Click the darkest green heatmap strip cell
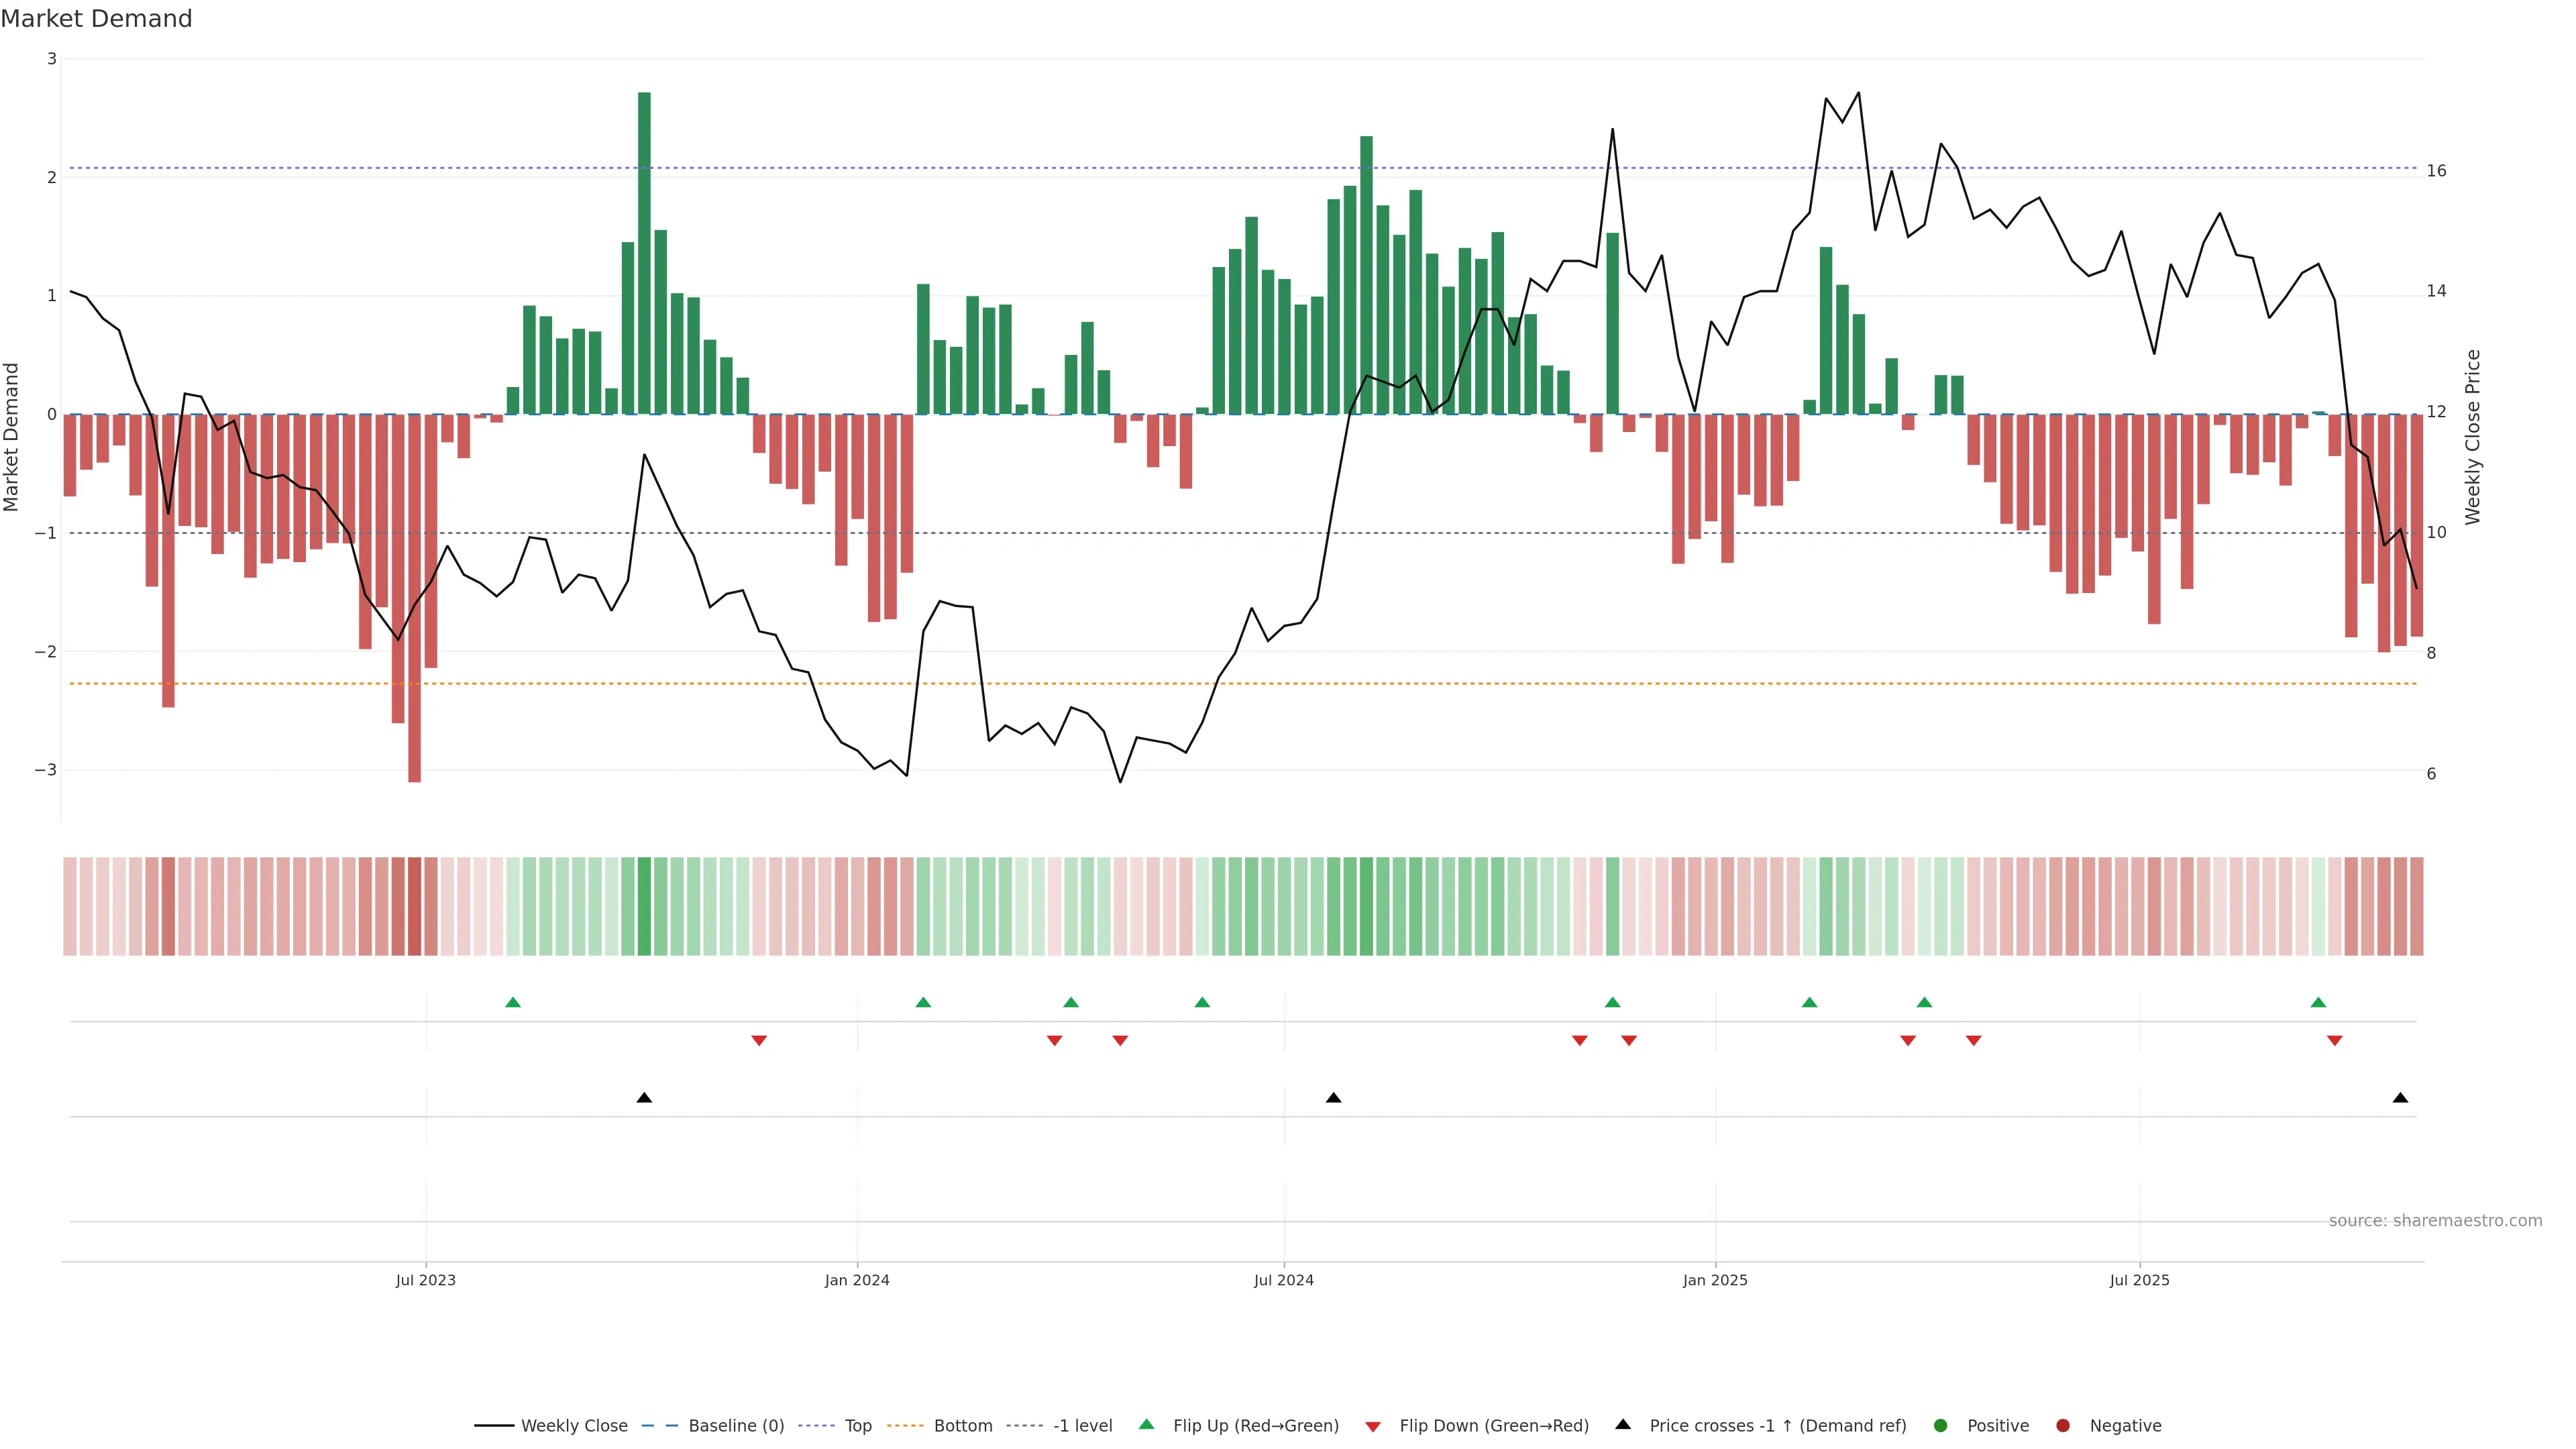 (x=644, y=906)
